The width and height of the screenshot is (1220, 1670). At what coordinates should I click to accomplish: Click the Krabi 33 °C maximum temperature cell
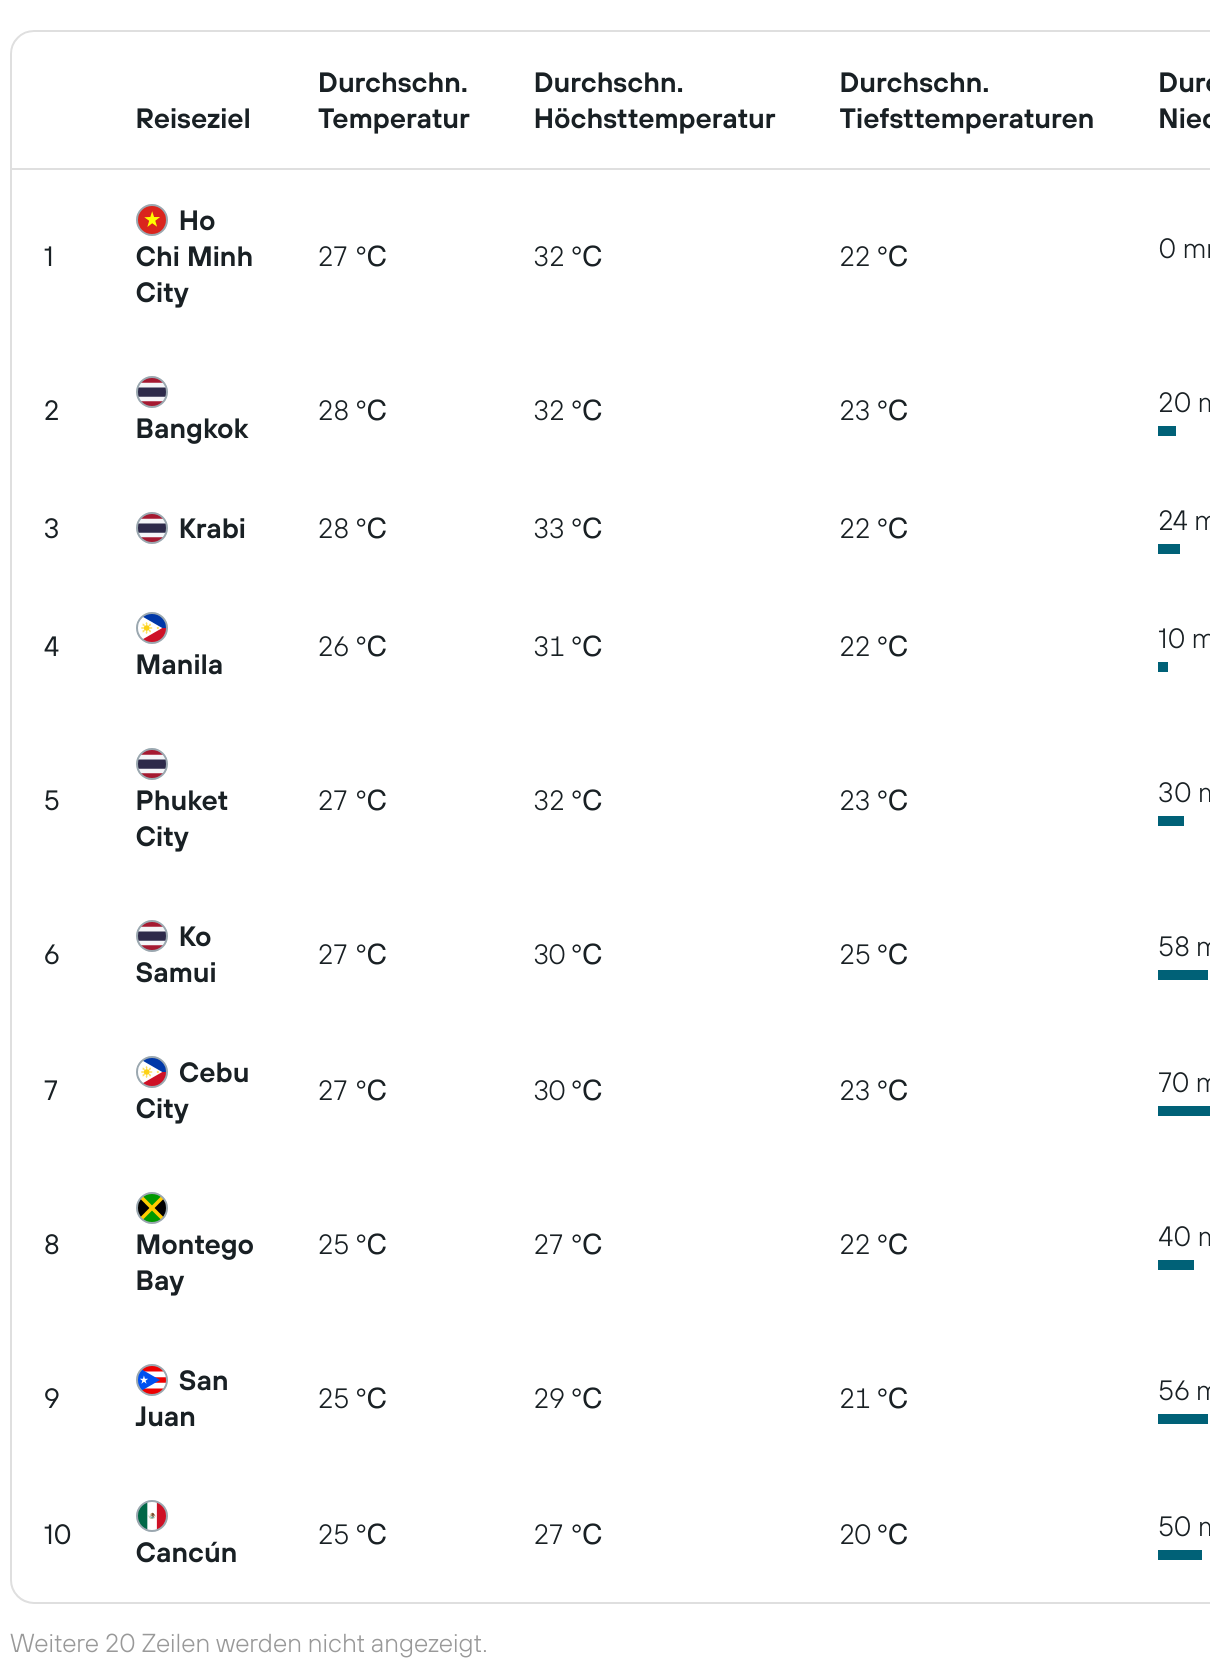point(568,528)
